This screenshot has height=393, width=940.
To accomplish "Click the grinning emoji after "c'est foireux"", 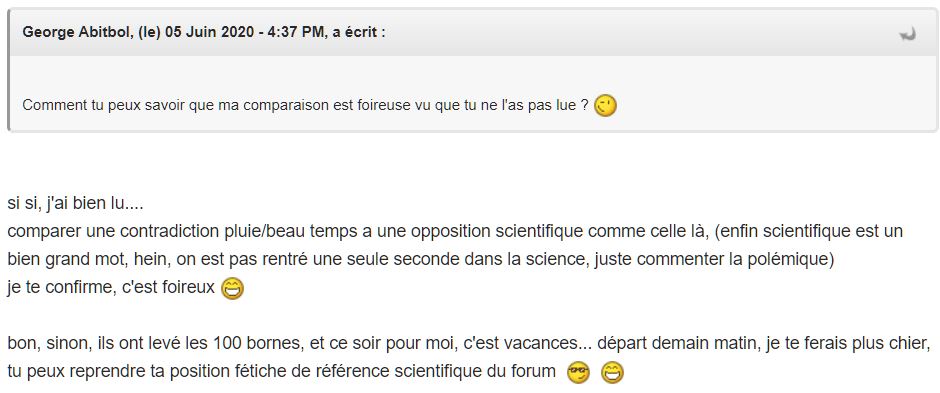I will pyautogui.click(x=233, y=289).
